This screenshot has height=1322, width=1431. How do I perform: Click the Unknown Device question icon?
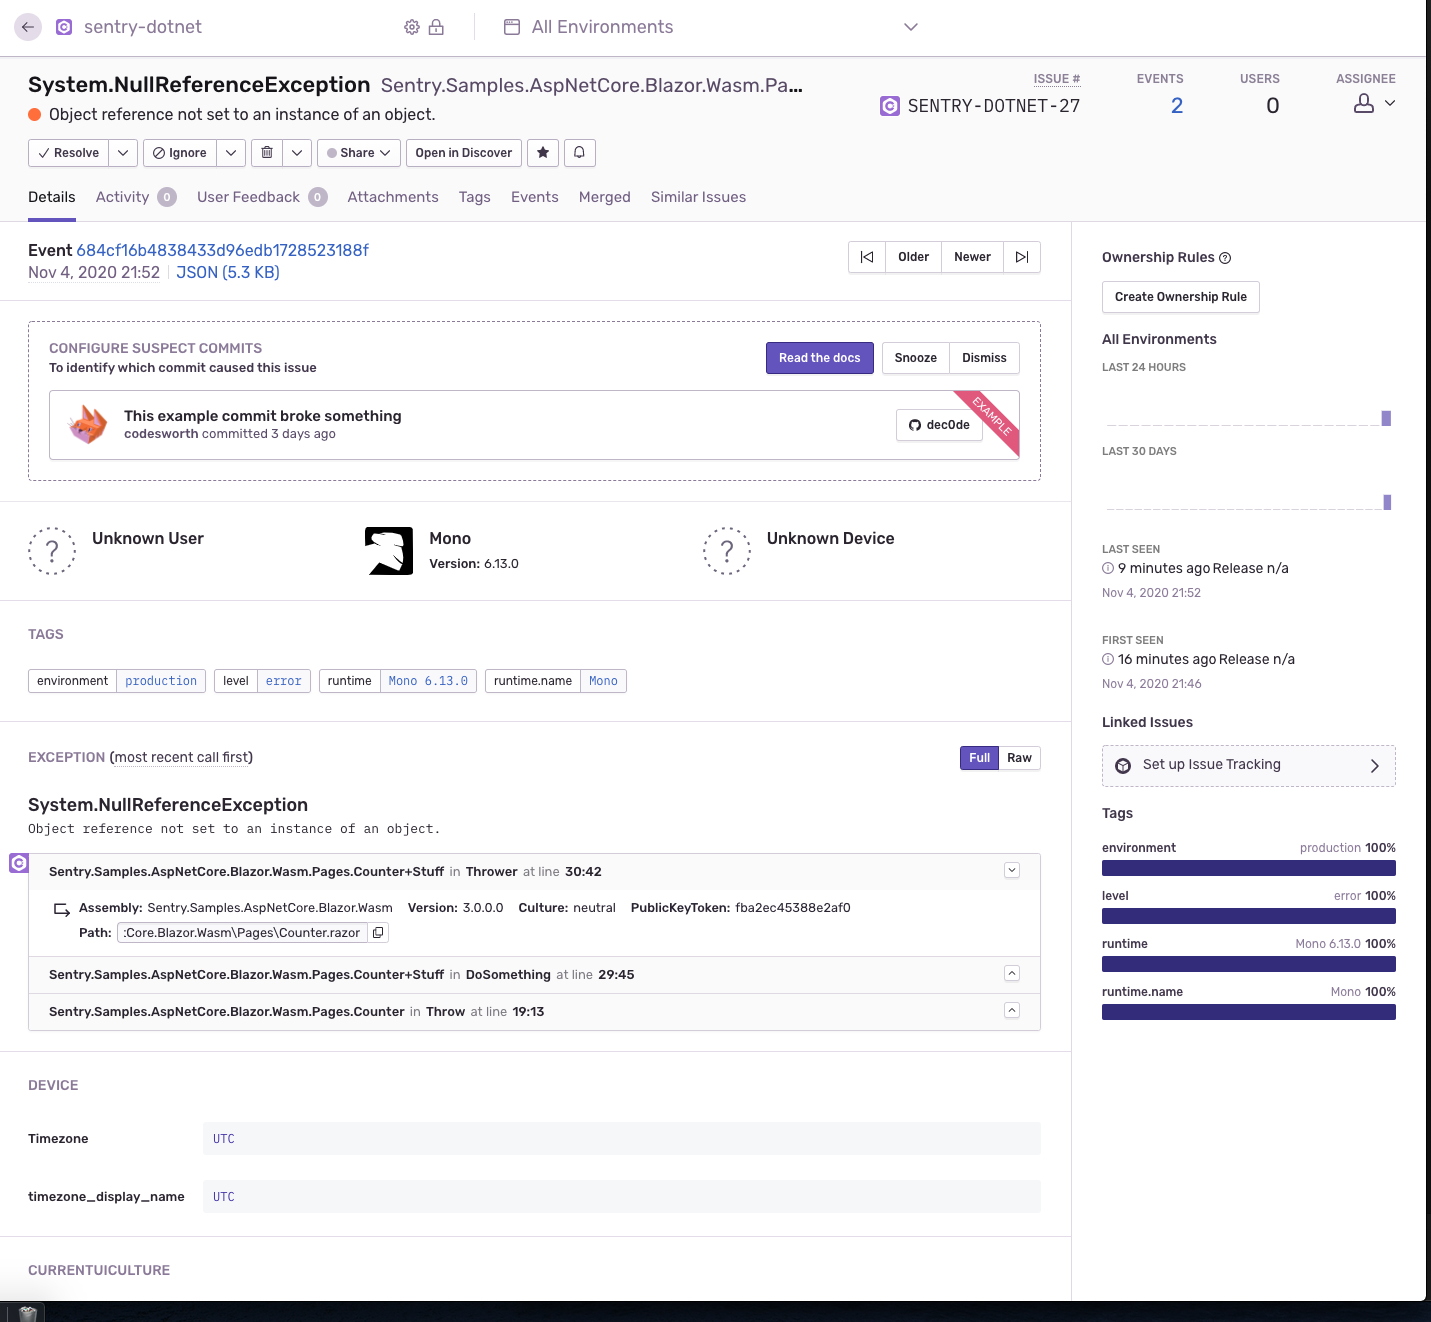tap(727, 551)
